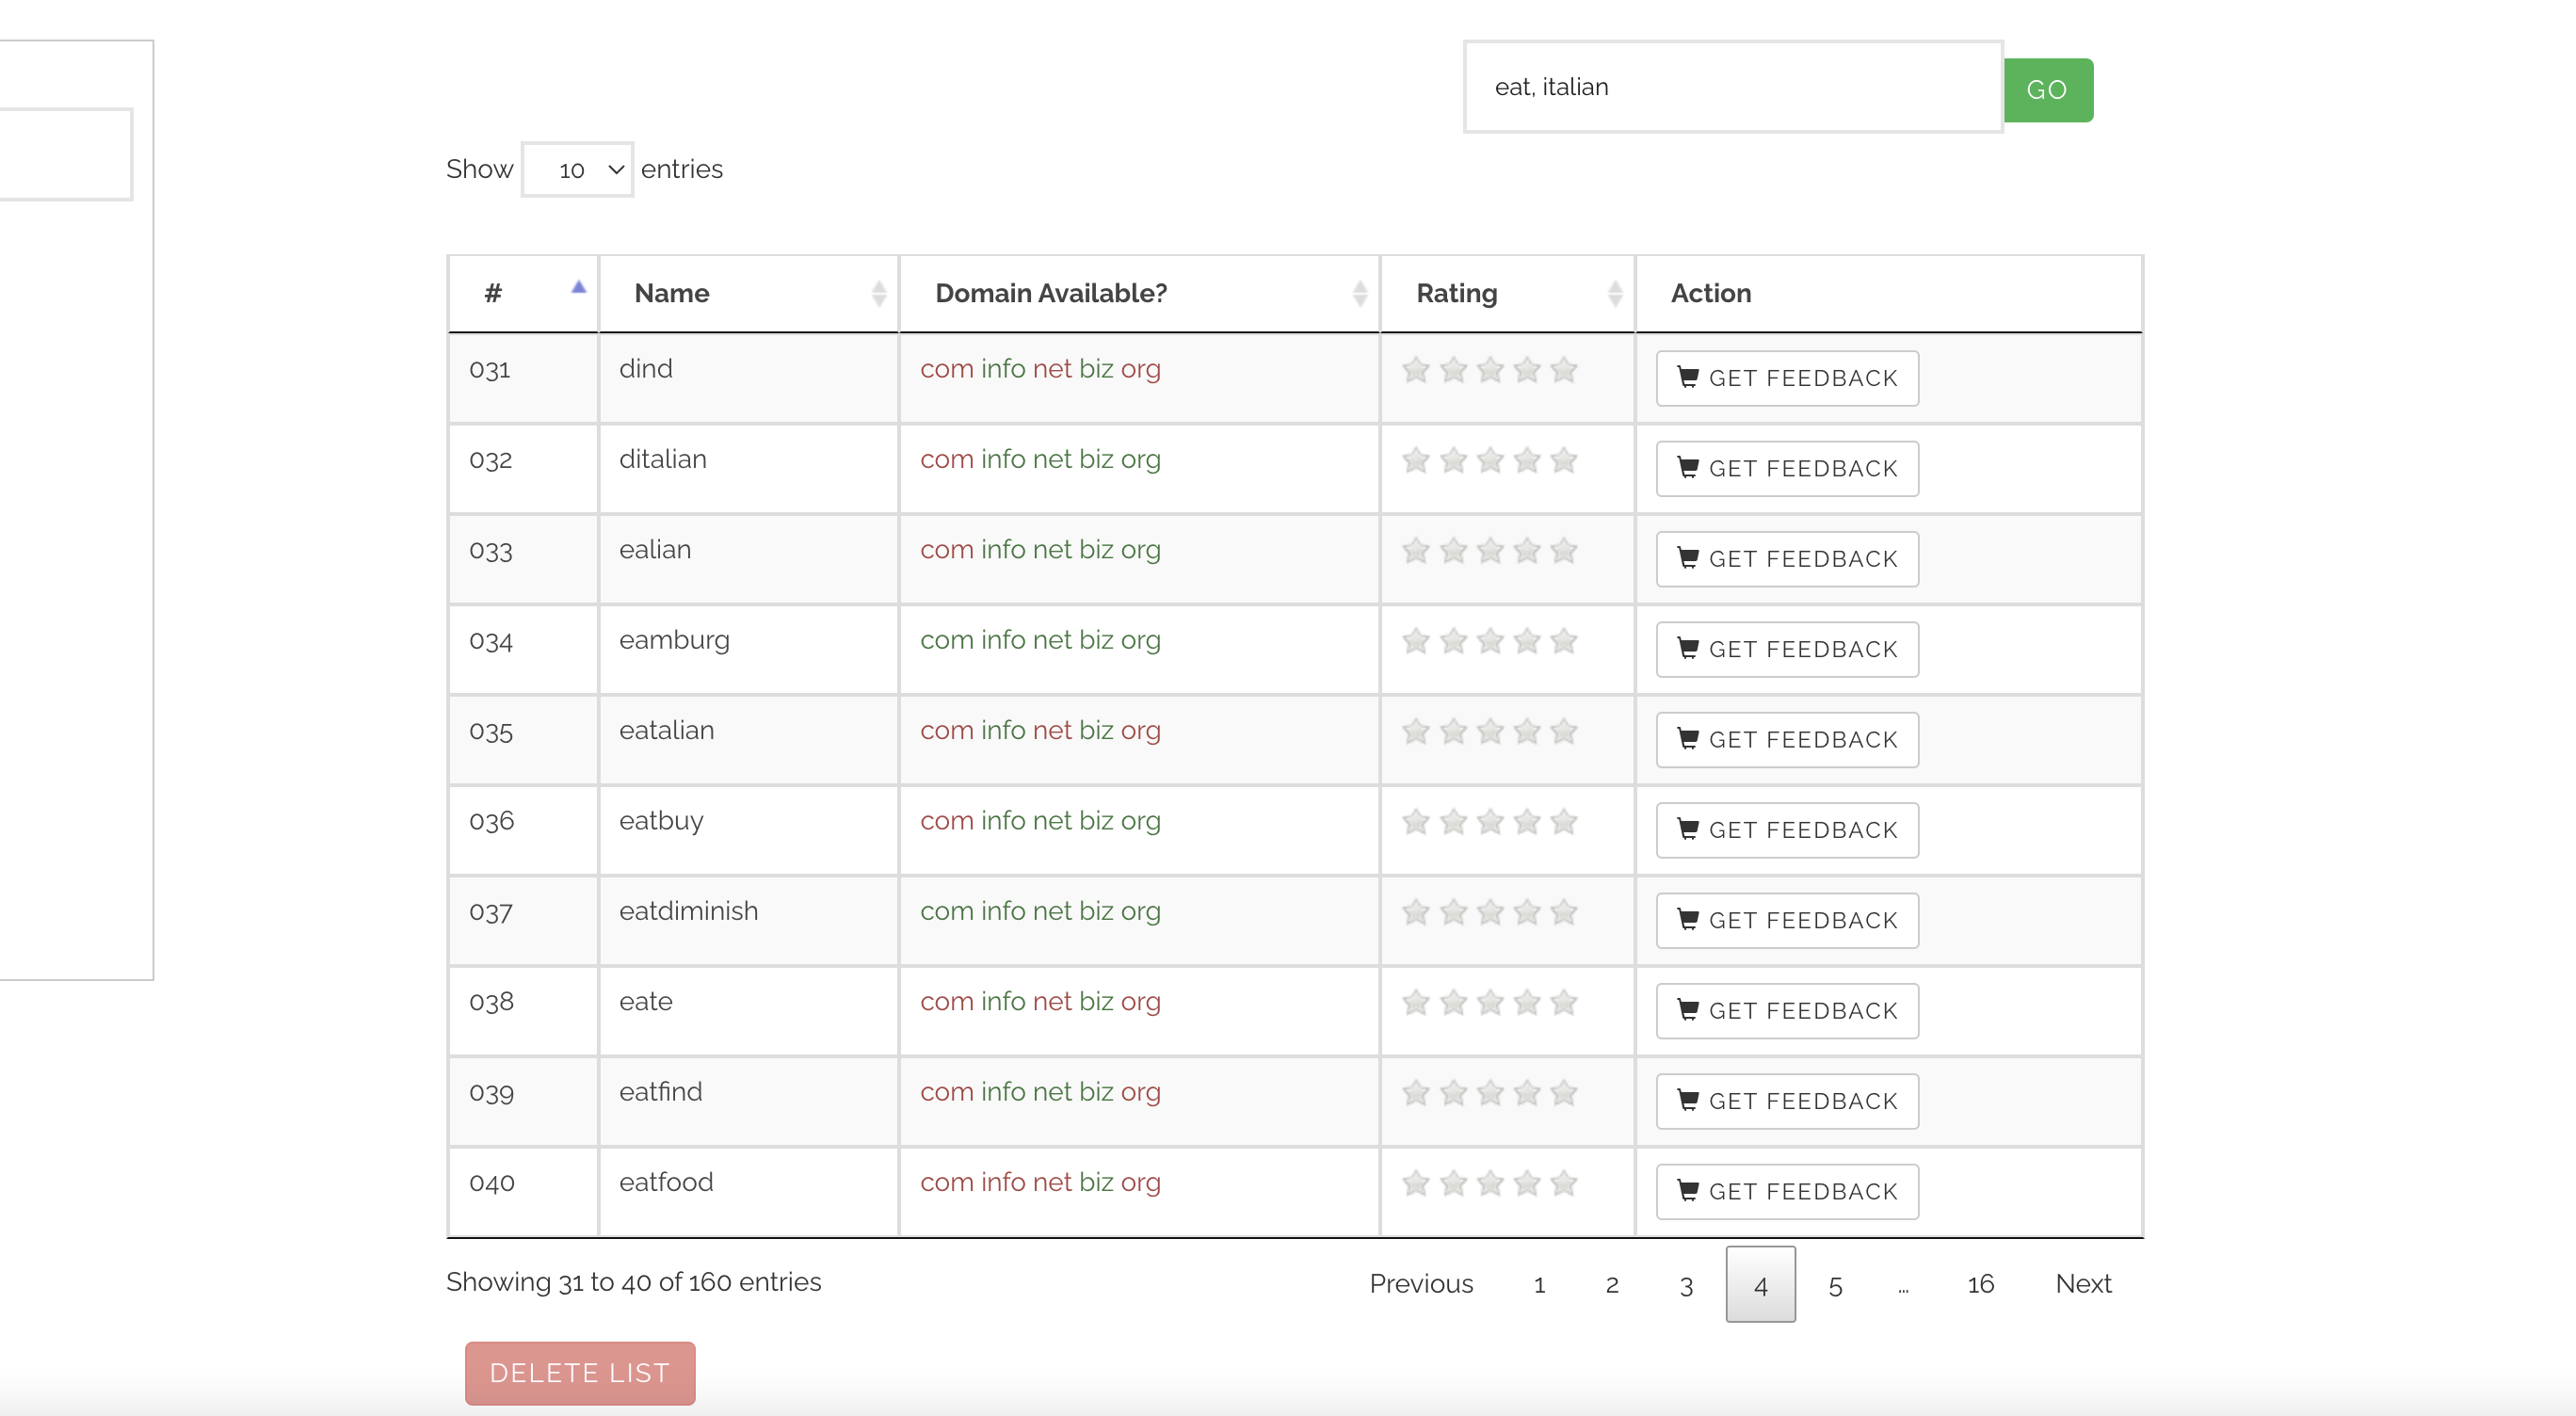Viewport: 2576px width, 1416px height.
Task: Give eatbuy a one-star rating
Action: coord(1416,822)
